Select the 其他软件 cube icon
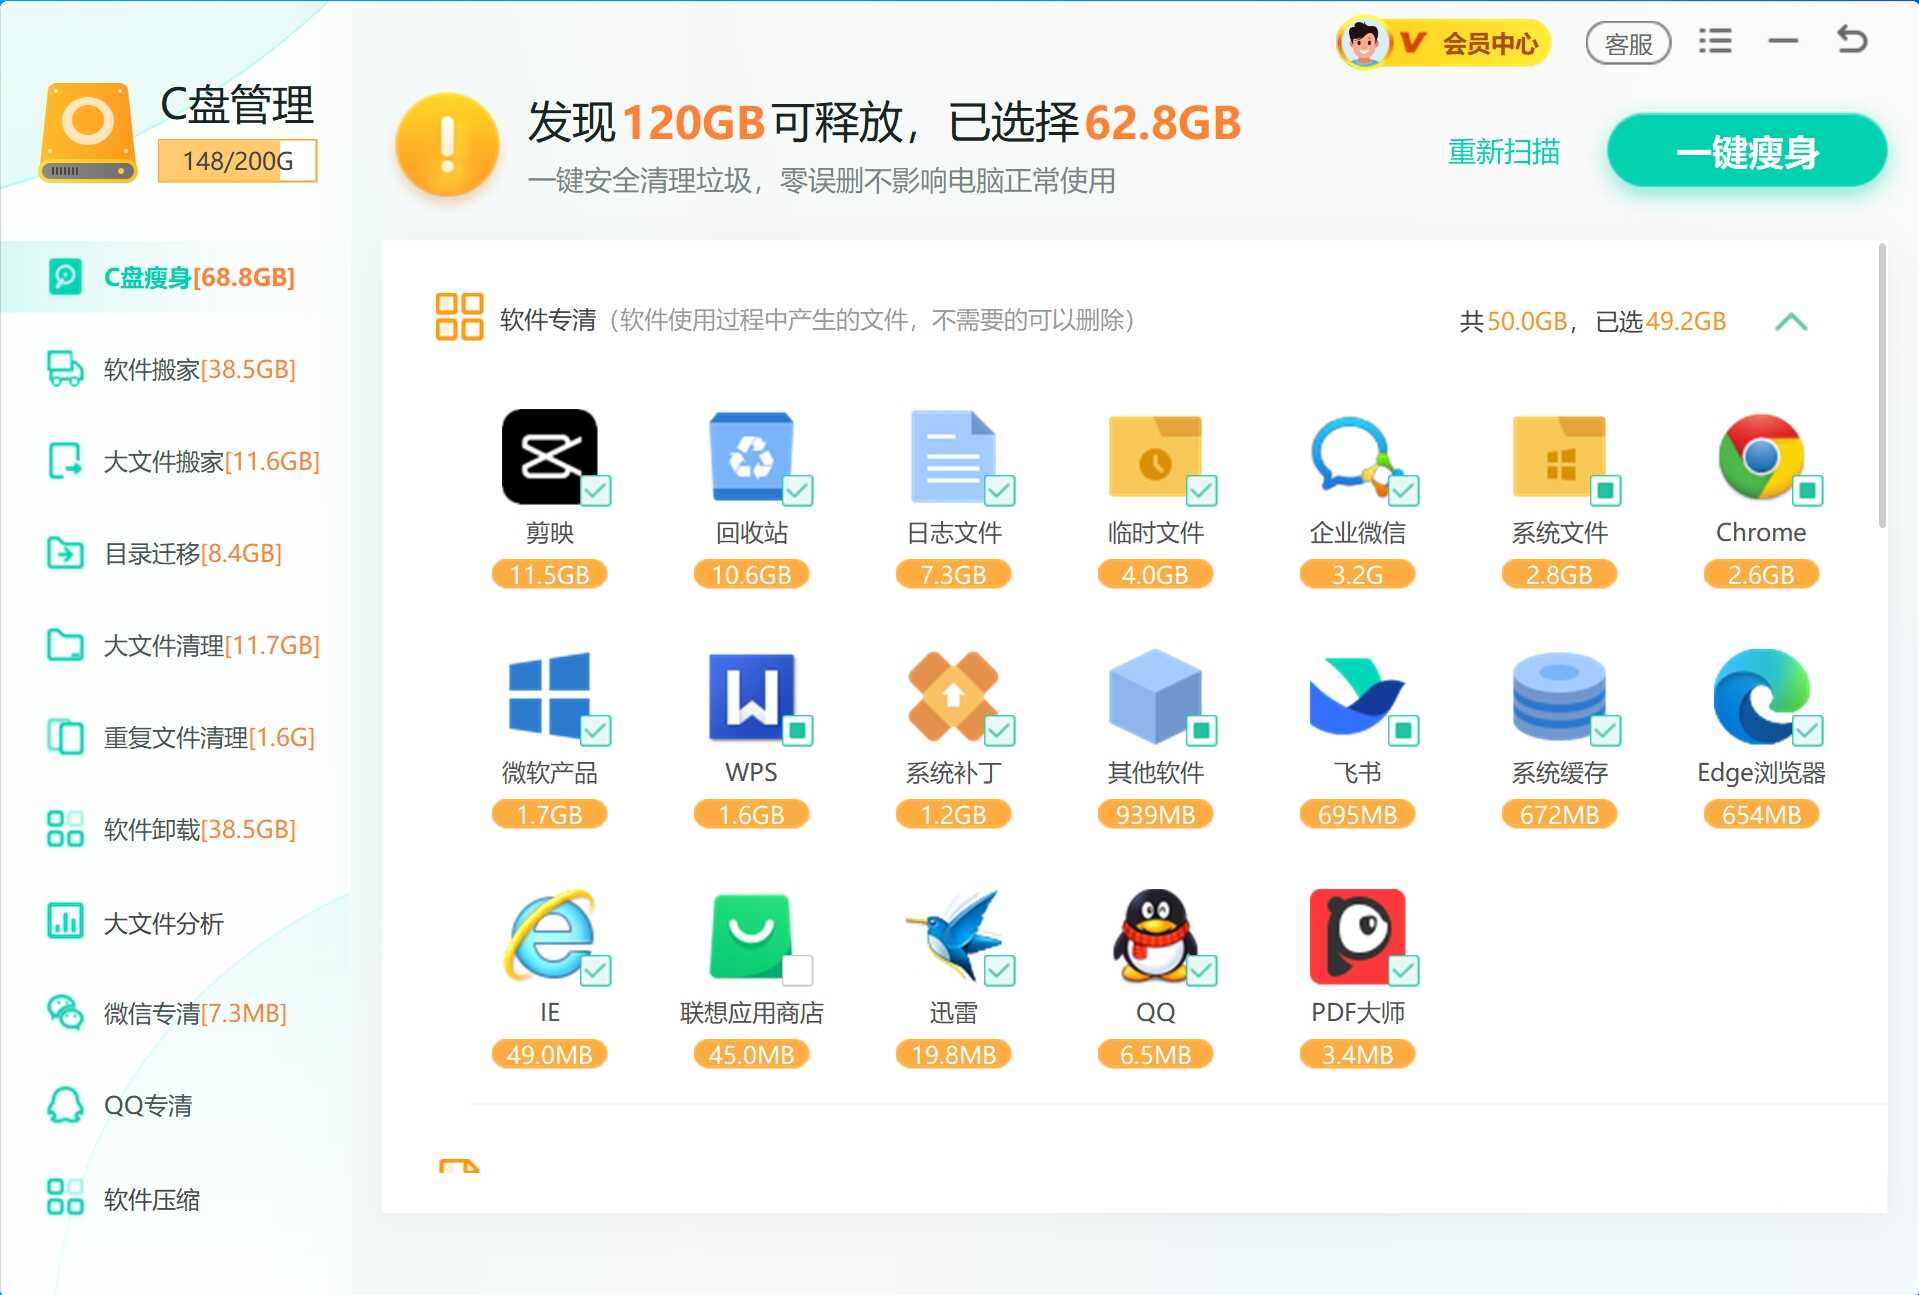1919x1295 pixels. click(x=1155, y=696)
